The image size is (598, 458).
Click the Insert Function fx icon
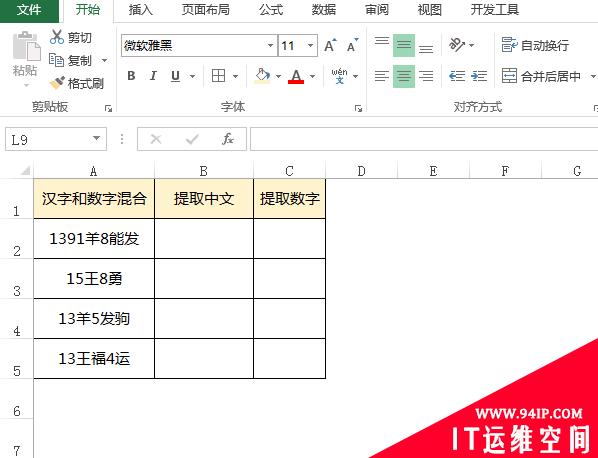point(228,139)
